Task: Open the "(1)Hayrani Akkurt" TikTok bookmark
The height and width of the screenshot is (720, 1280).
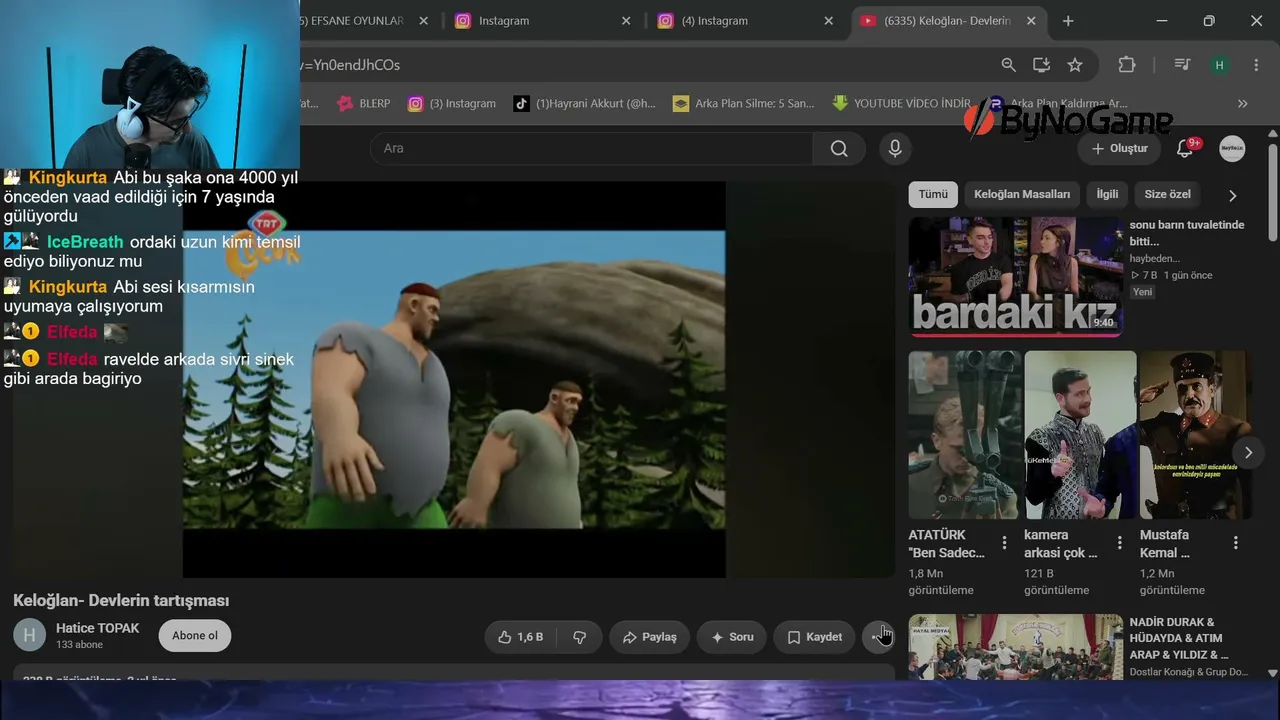Action: point(585,103)
